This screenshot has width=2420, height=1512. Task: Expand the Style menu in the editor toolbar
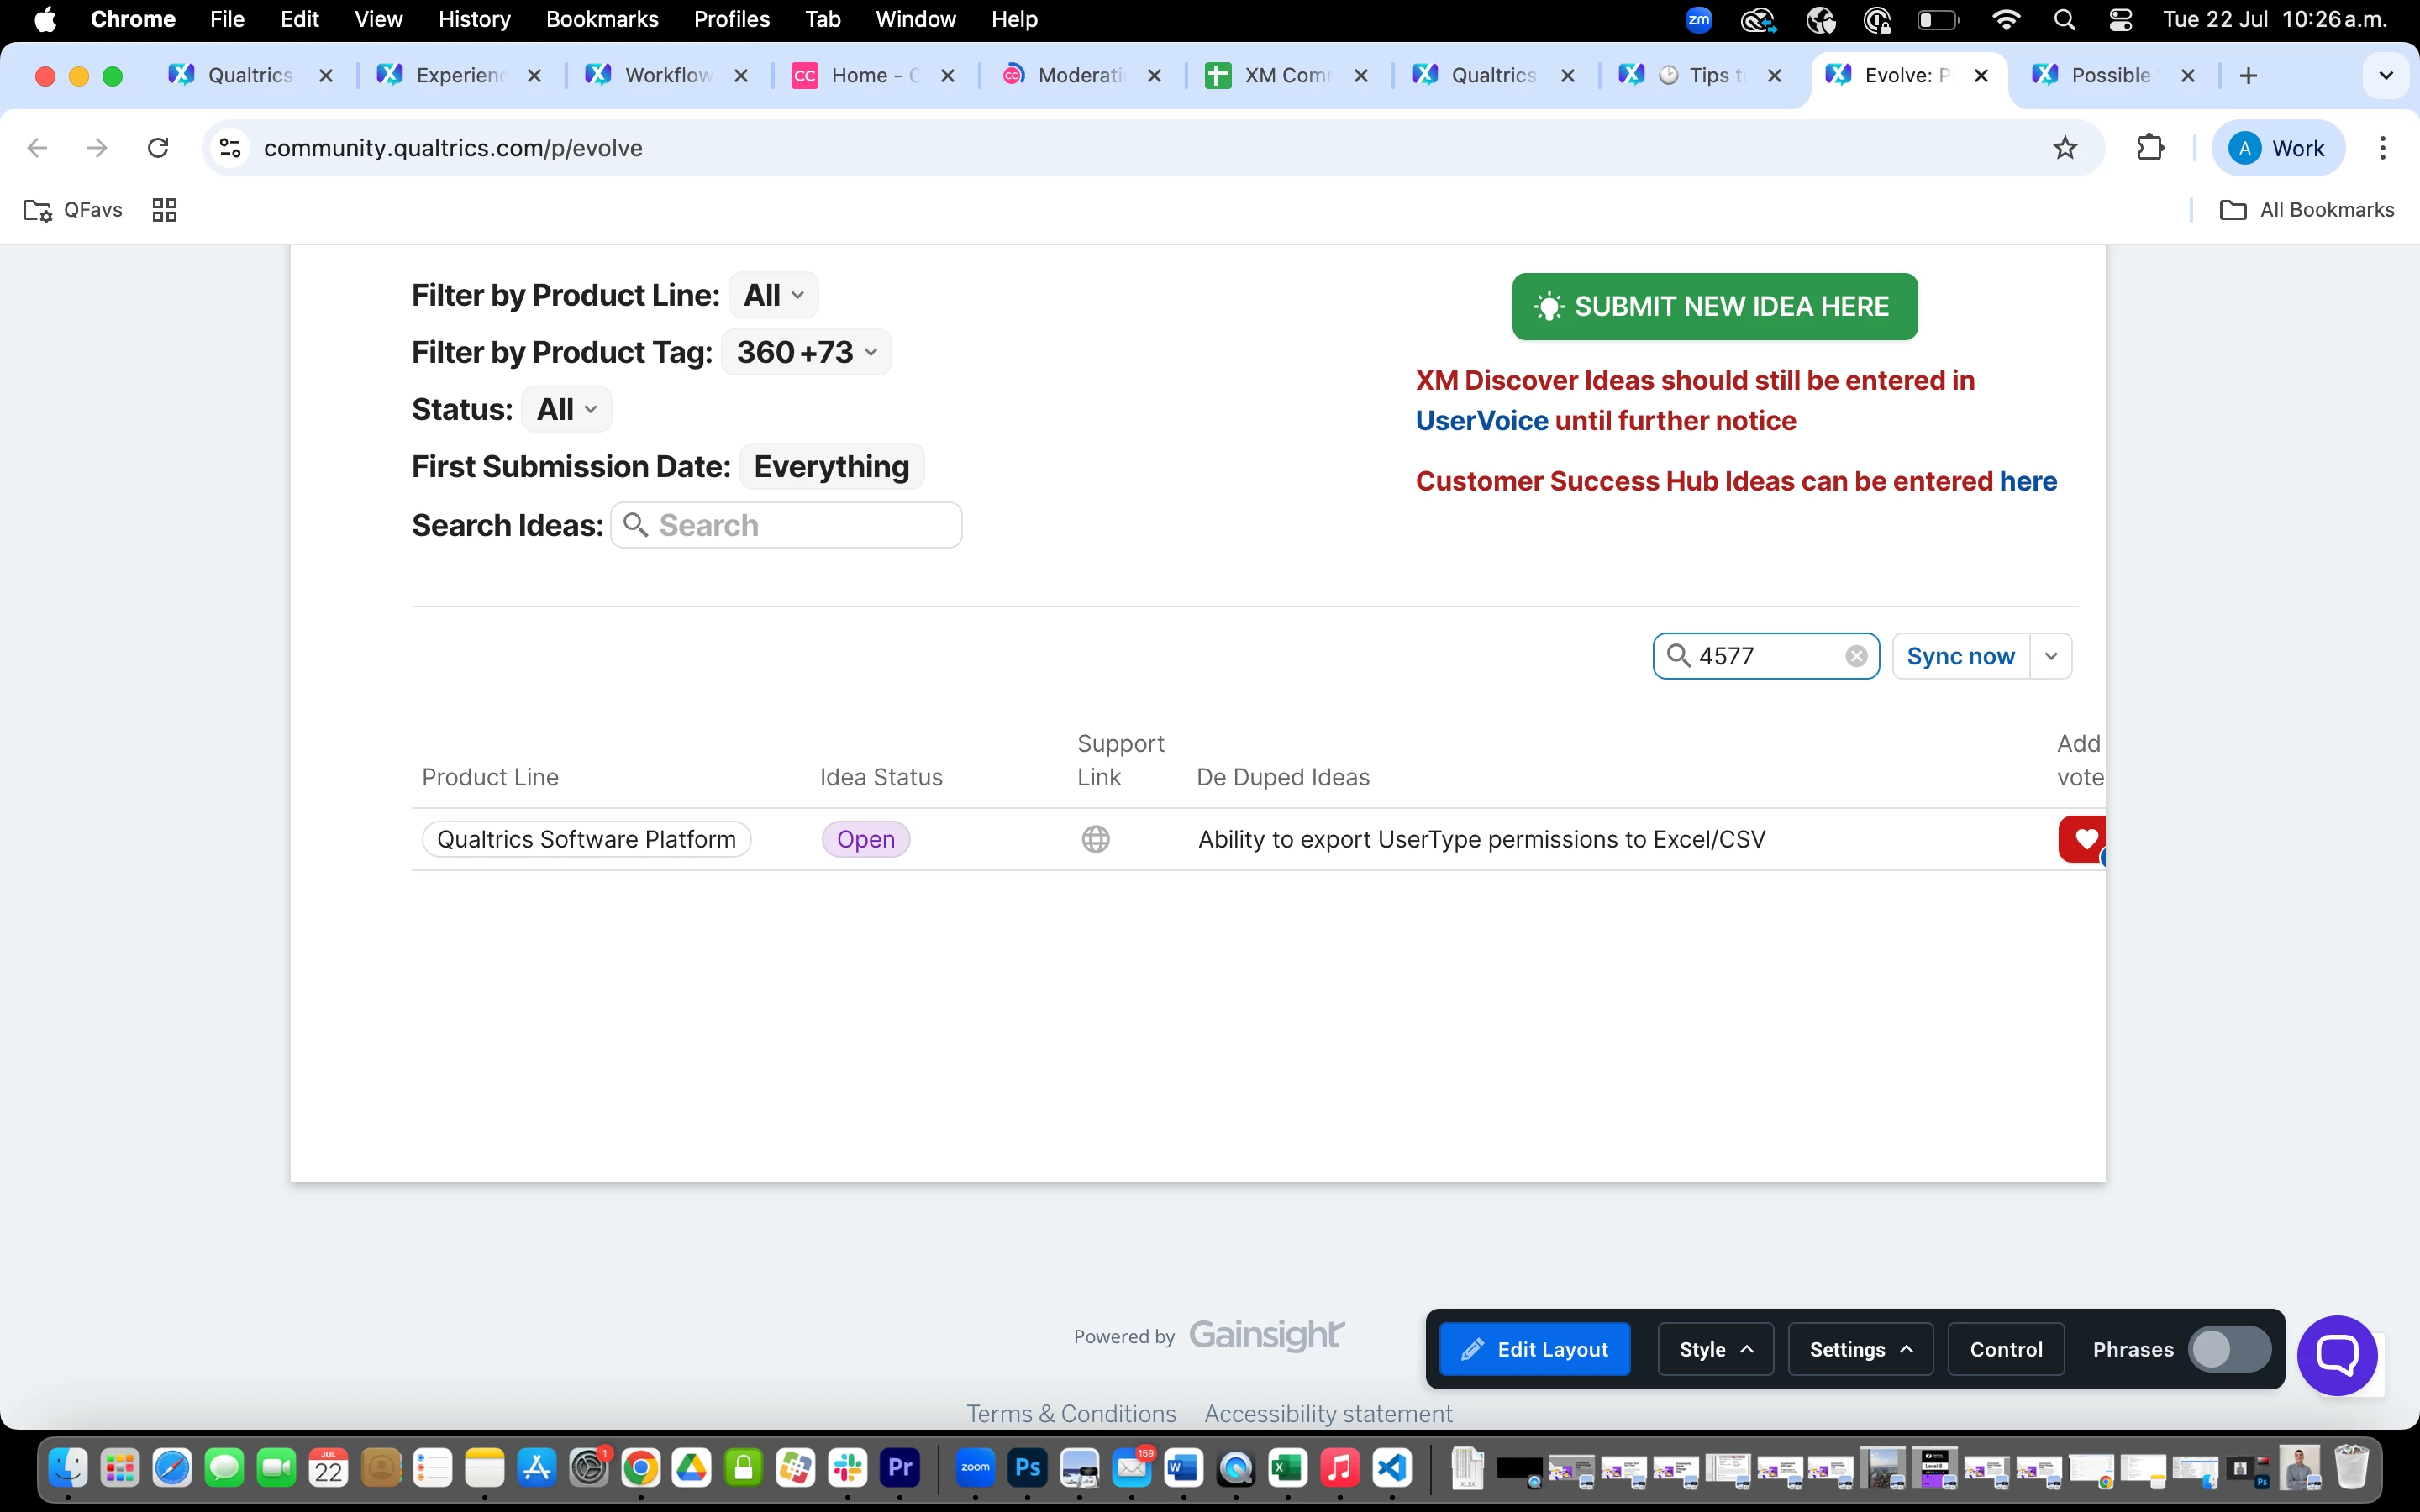pyautogui.click(x=1715, y=1349)
